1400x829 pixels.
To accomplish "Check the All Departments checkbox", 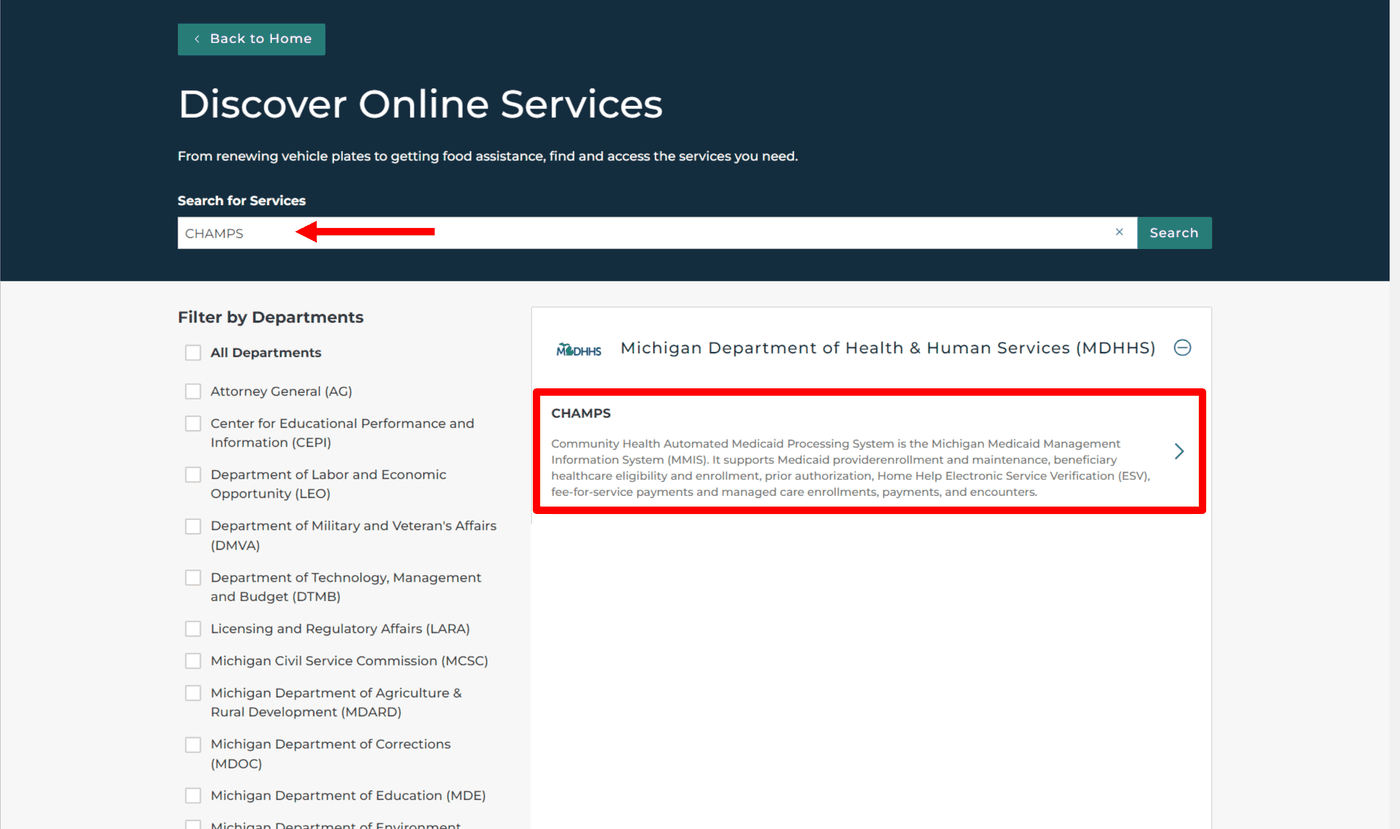I will pyautogui.click(x=193, y=353).
